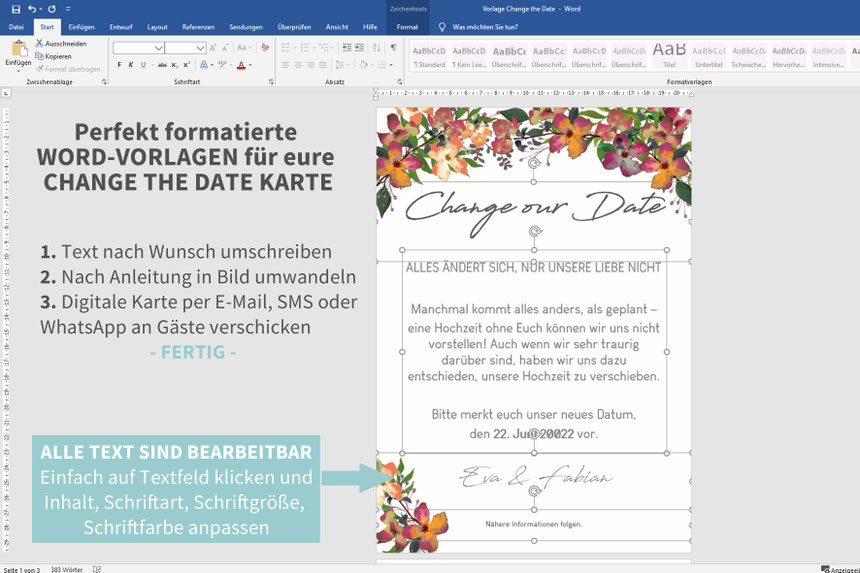Apply paragraph shading paint bucket
The height and width of the screenshot is (573, 860).
[363, 65]
